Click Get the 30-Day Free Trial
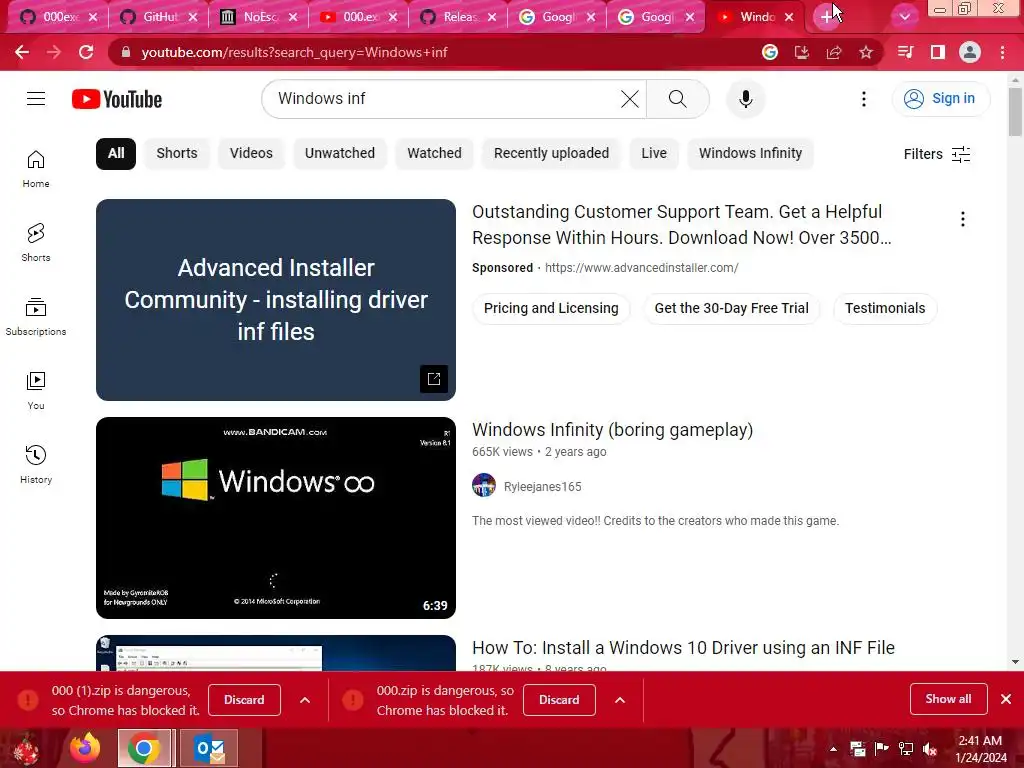This screenshot has height=768, width=1024. point(731,308)
